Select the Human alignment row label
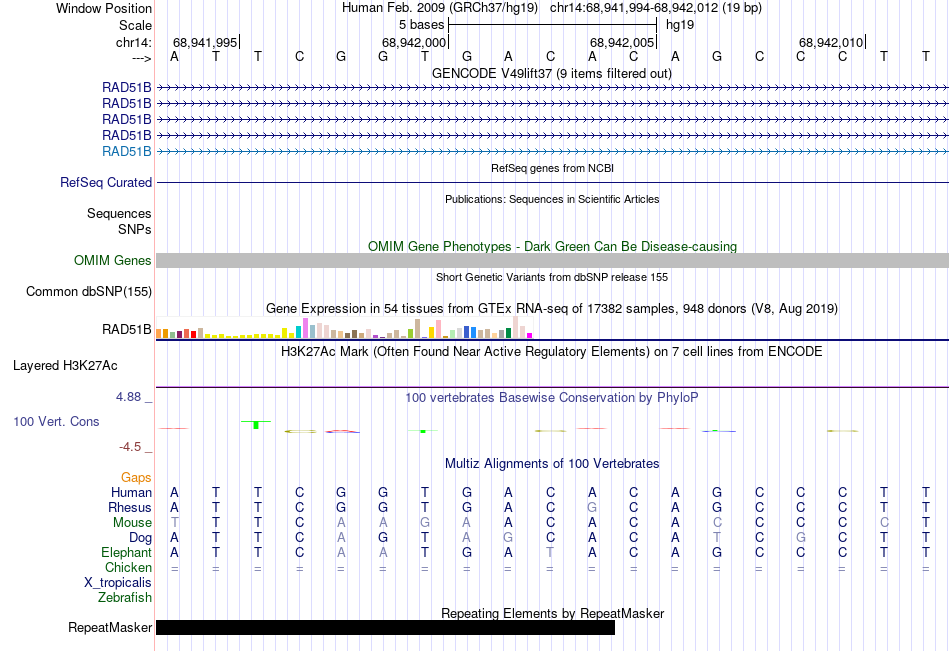 [x=131, y=492]
